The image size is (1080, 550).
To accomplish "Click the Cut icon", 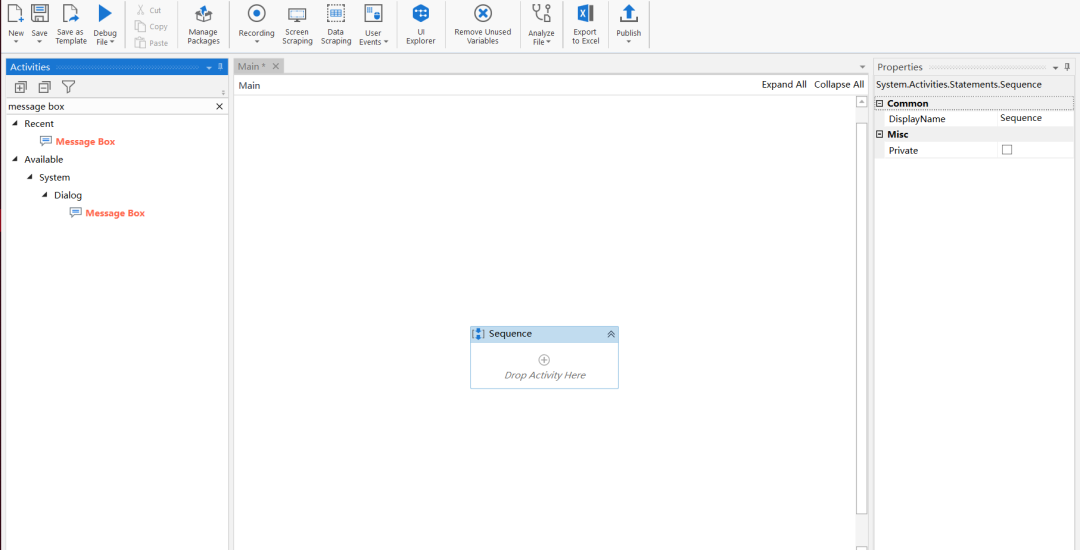I will tap(141, 10).
